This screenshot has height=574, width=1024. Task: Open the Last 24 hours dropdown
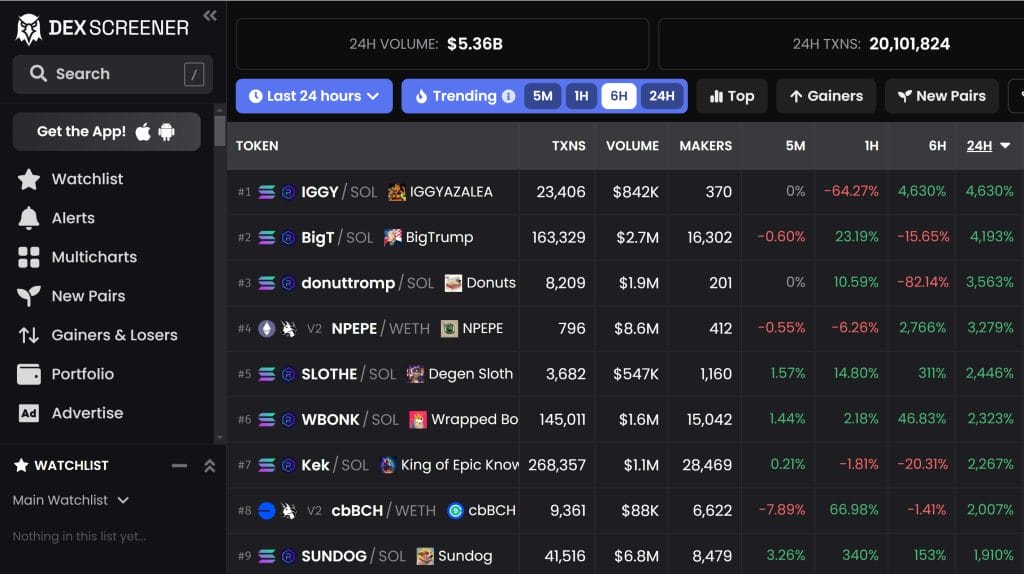[314, 97]
